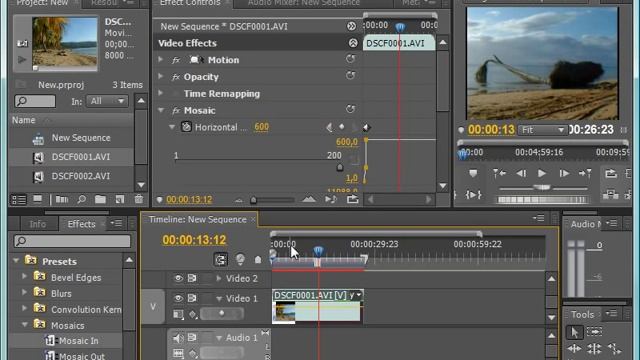The height and width of the screenshot is (360, 640).
Task: Toggle sync lock on Video 2
Action: tap(192, 278)
